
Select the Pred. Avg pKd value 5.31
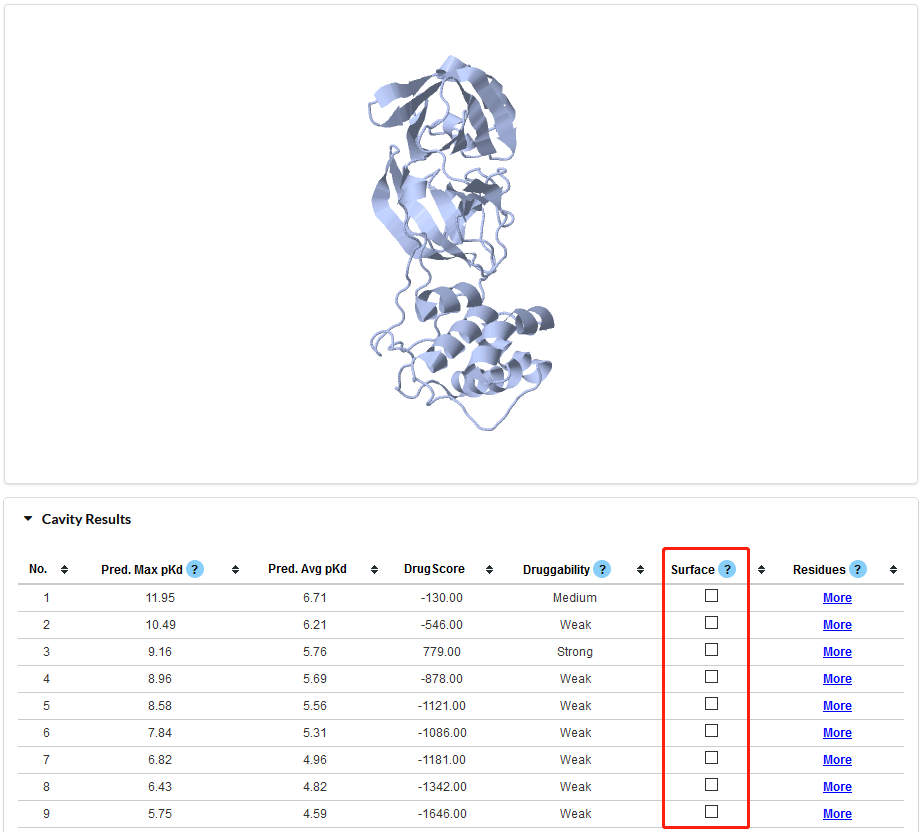[x=315, y=733]
